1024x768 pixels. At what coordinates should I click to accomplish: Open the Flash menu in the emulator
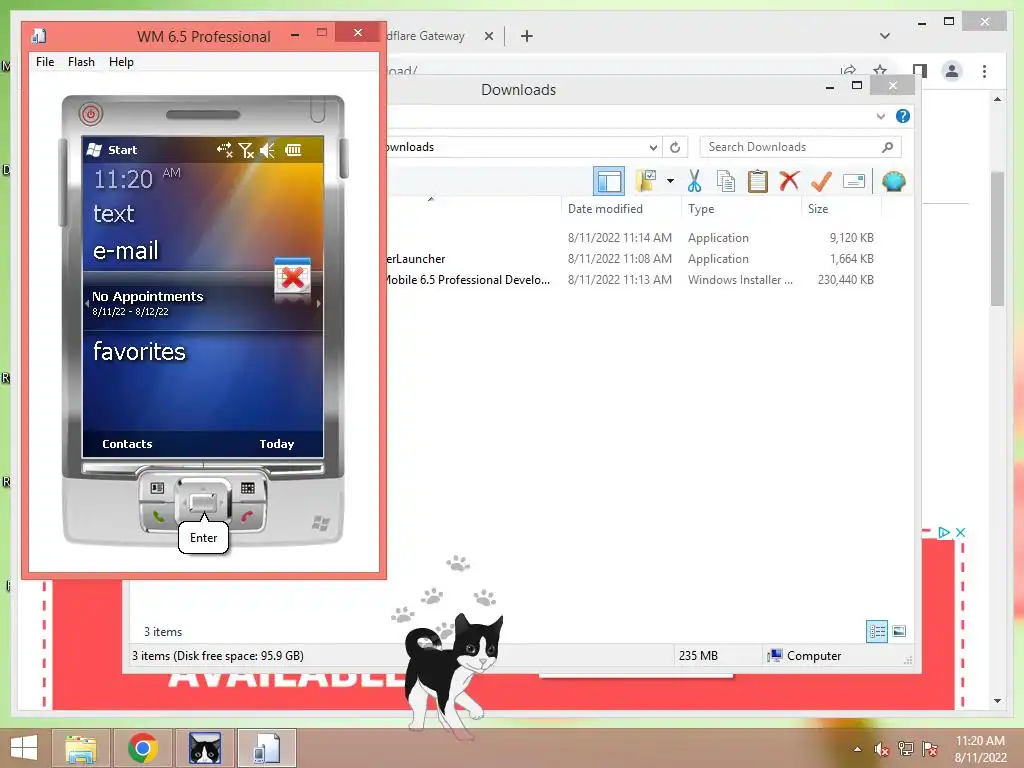point(81,62)
